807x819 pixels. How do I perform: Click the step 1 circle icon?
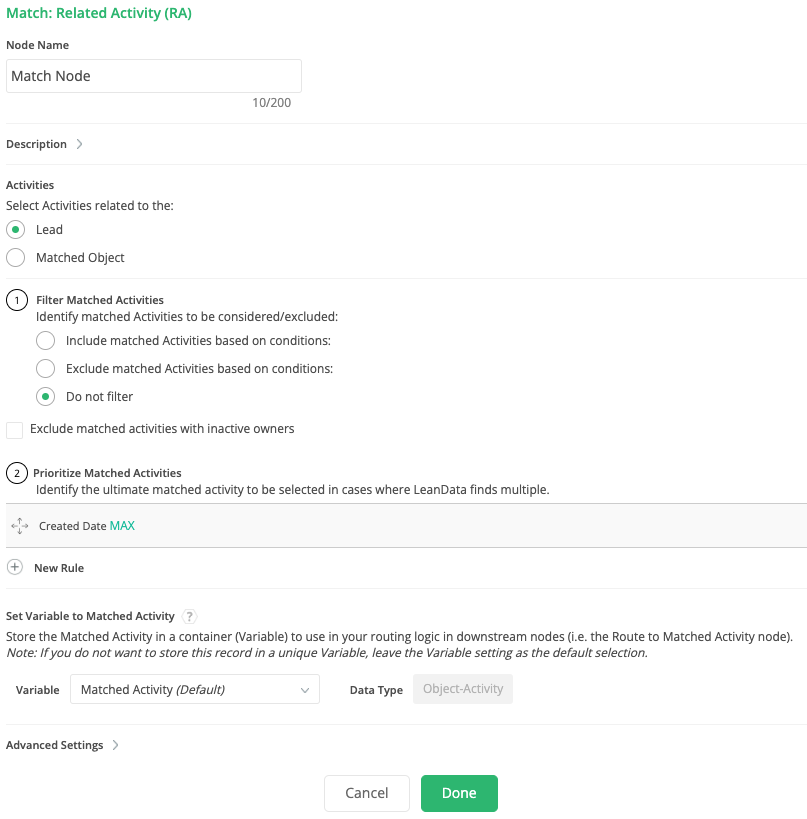pyautogui.click(x=16, y=300)
